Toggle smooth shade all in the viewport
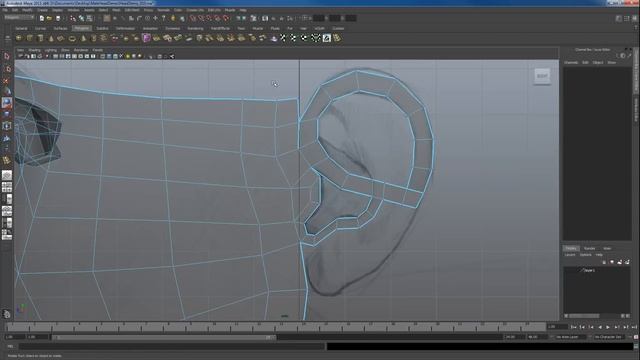 tap(109, 56)
